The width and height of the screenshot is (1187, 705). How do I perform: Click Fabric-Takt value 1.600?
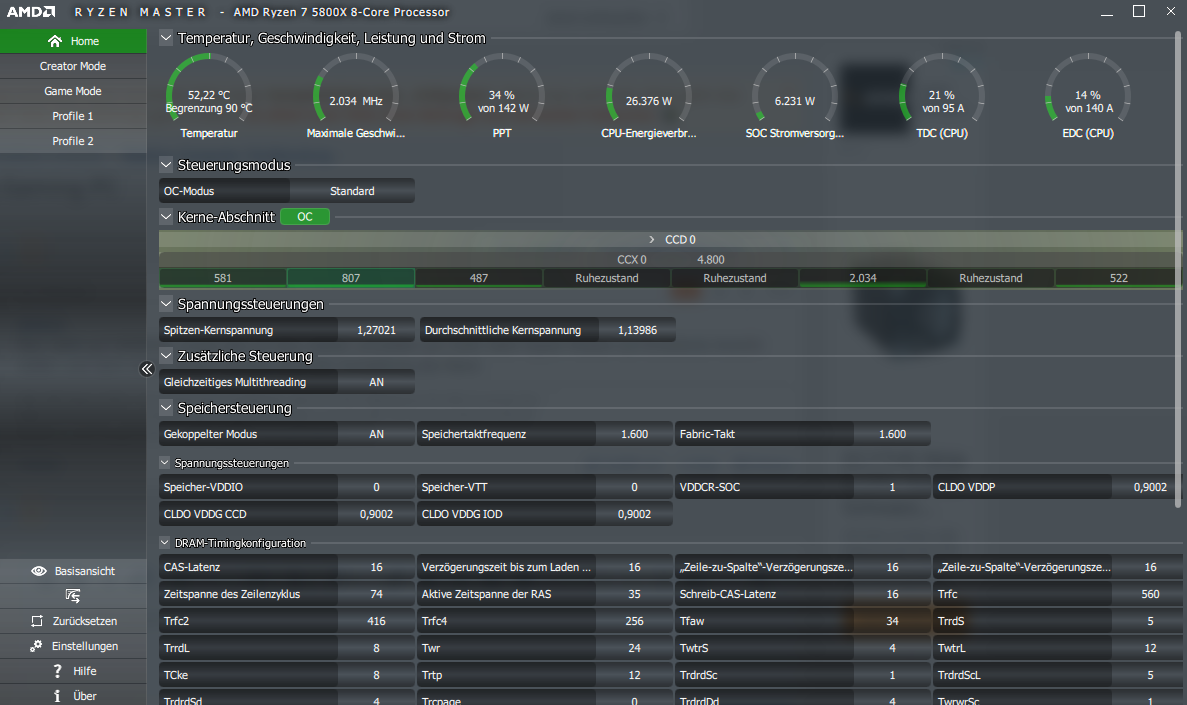click(893, 434)
